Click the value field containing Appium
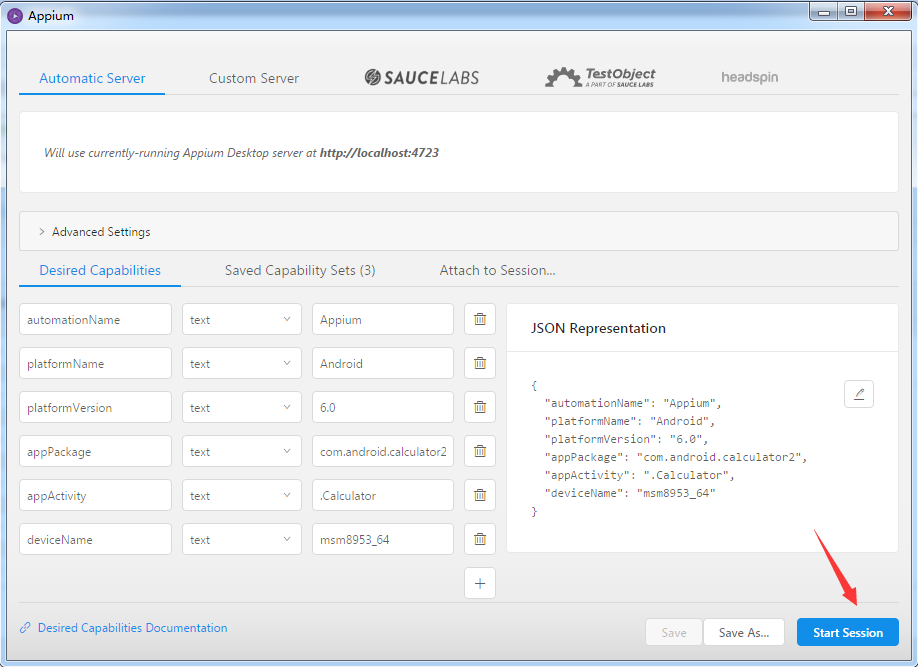 click(x=383, y=319)
